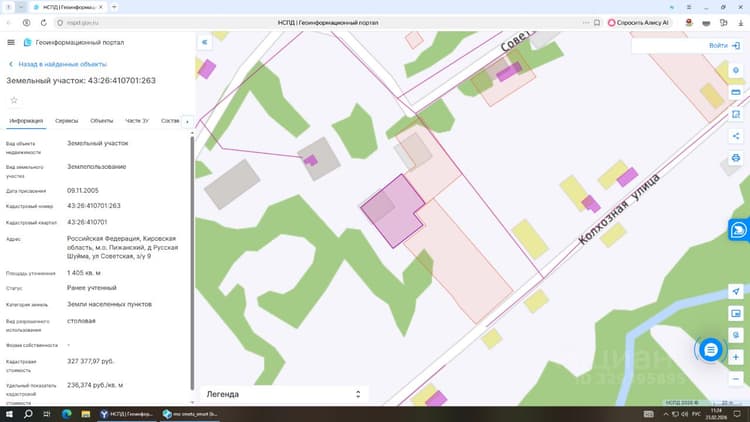Open the Части ЗУ tab
Screen dimensions: 750x422
[x=137, y=121]
